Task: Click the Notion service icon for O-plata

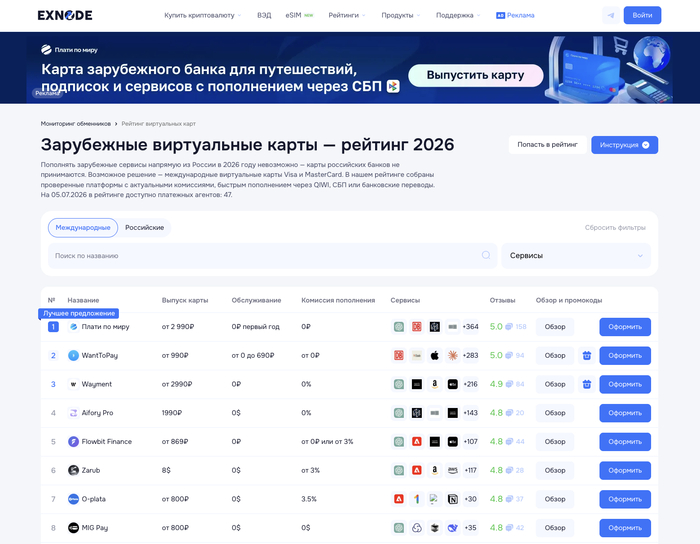Action: point(452,499)
